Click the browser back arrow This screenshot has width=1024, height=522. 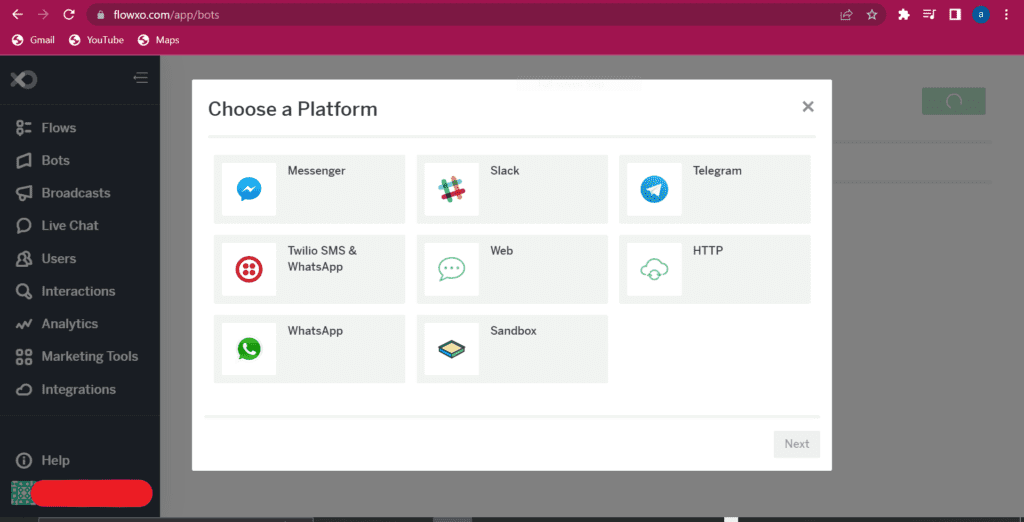(18, 14)
